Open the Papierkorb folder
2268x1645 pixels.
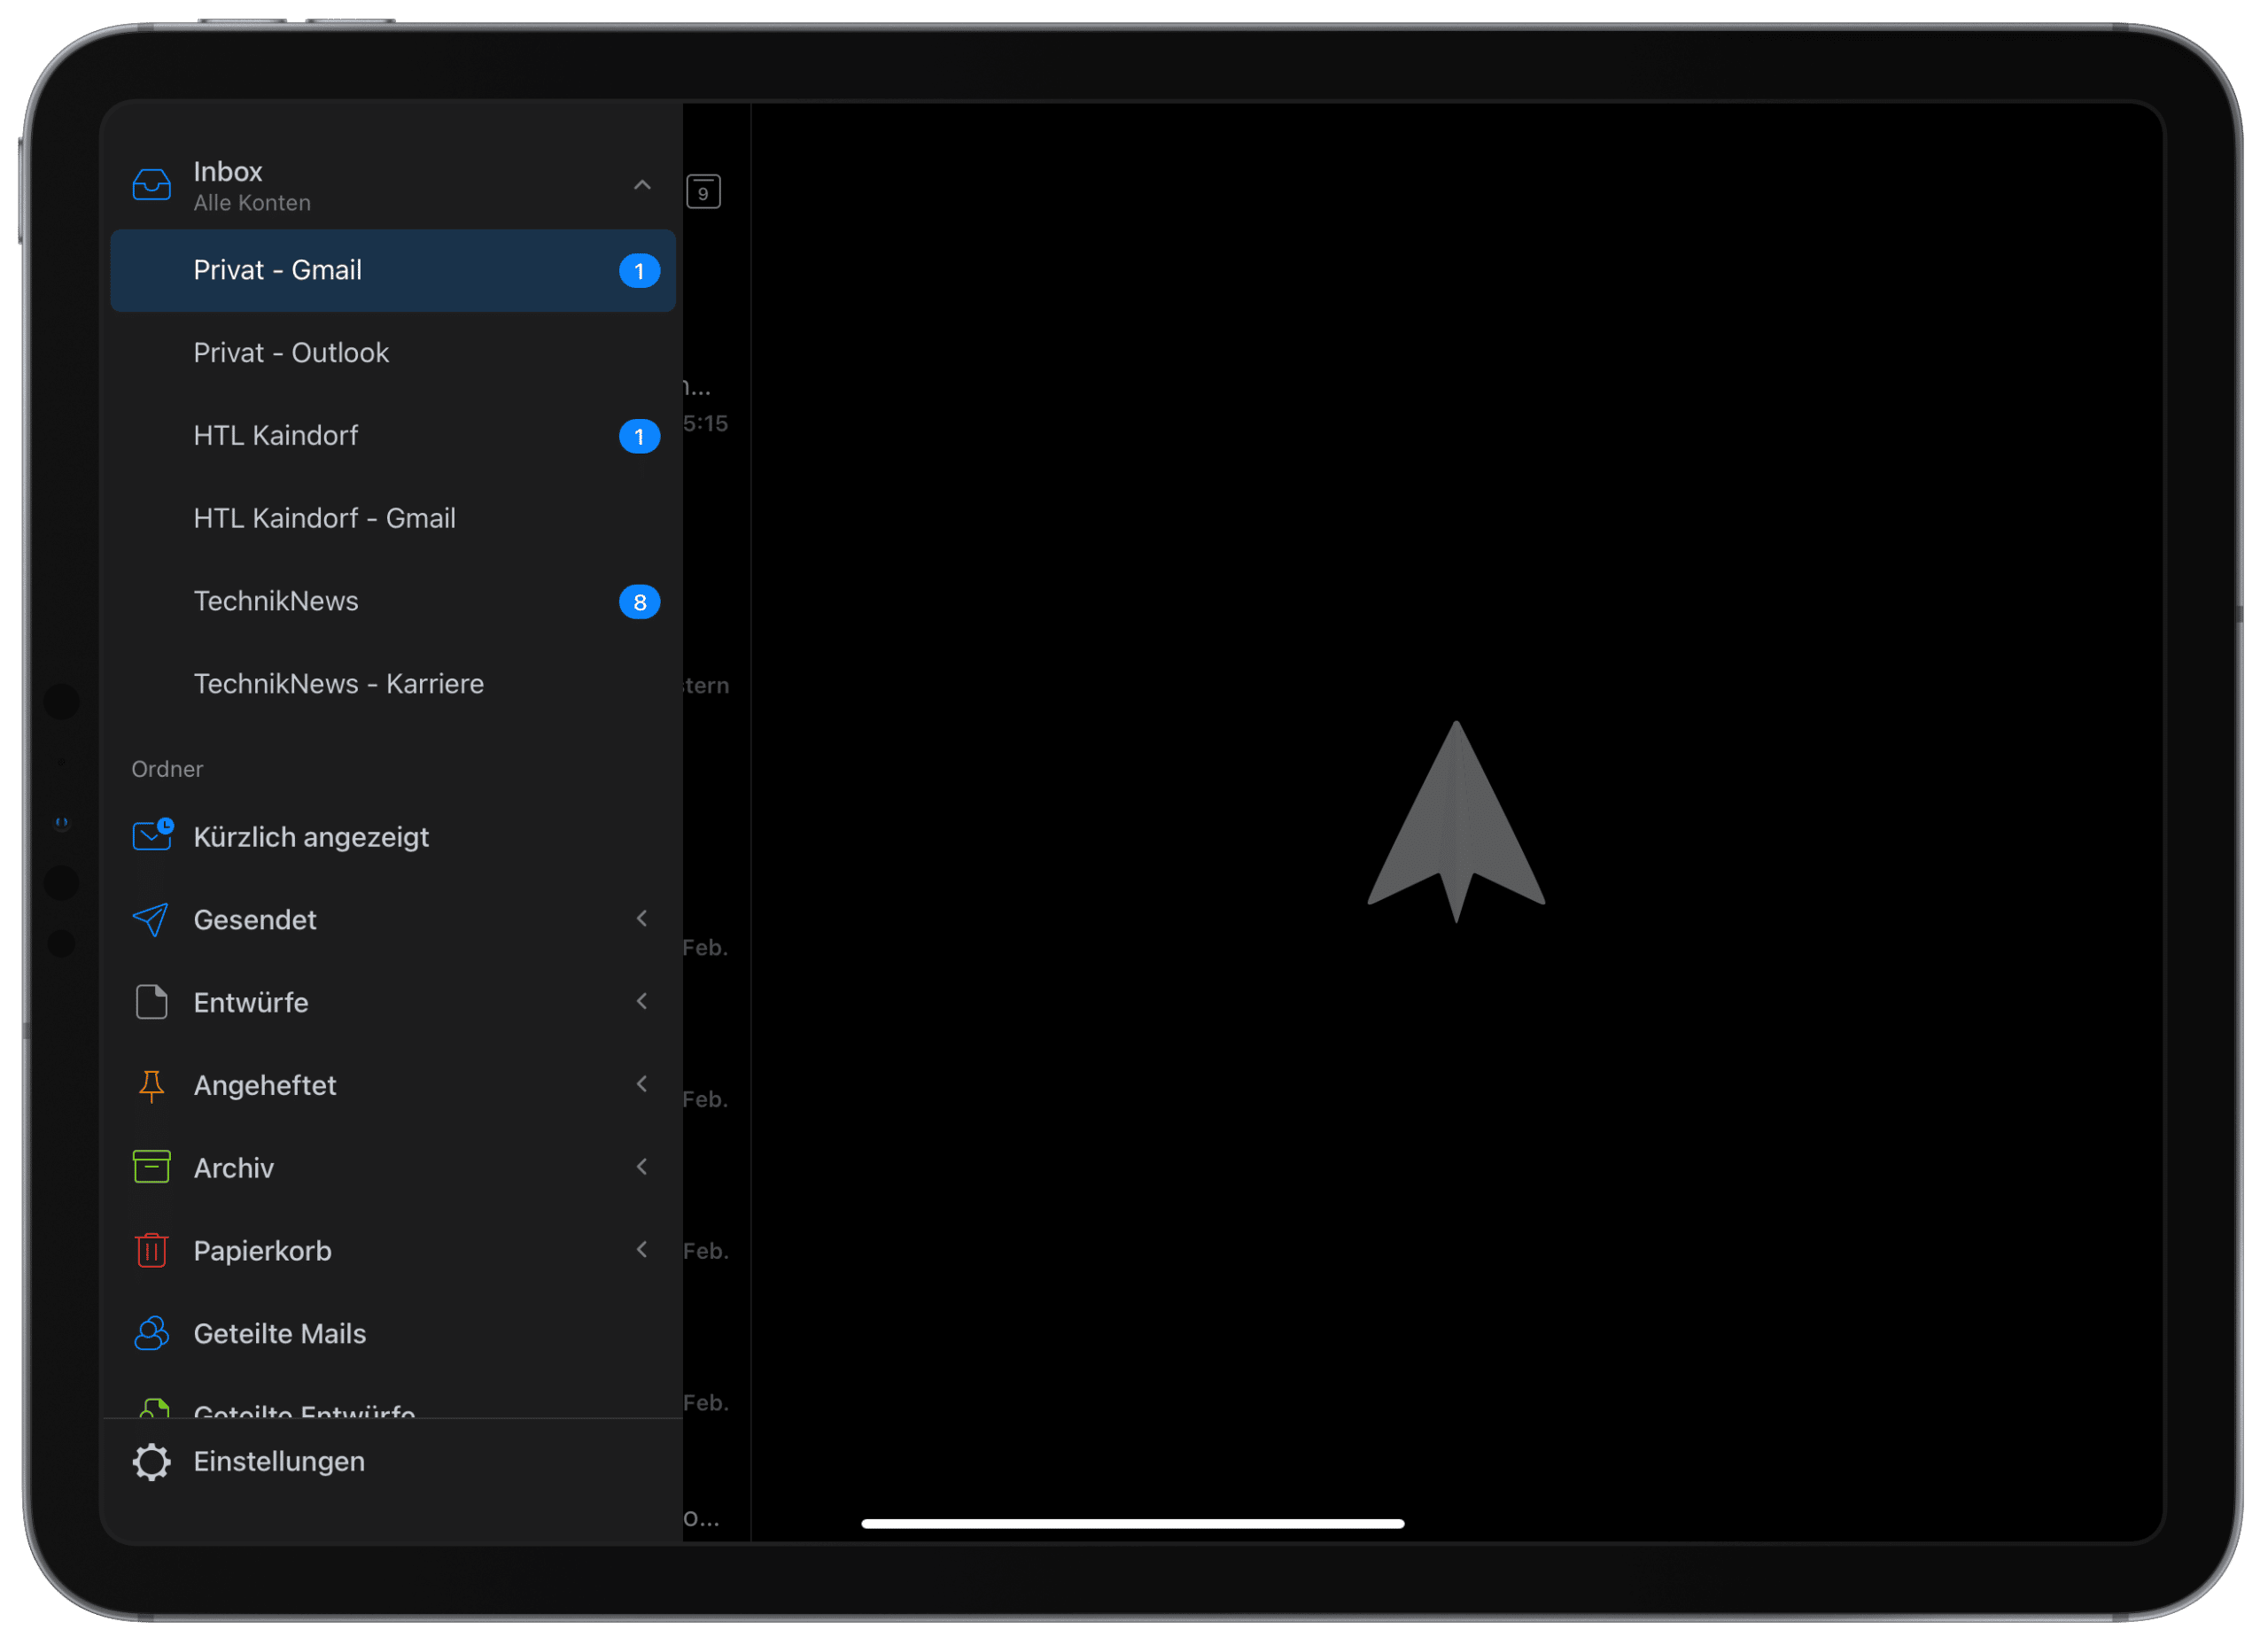393,1252
